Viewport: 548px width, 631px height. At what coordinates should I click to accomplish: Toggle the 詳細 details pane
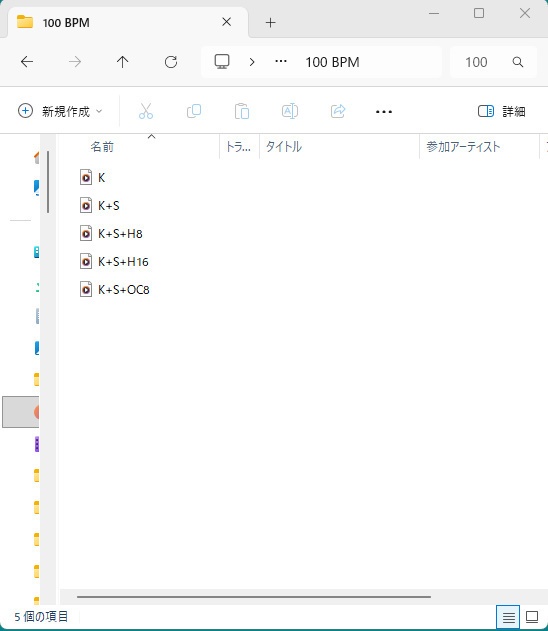pos(502,111)
